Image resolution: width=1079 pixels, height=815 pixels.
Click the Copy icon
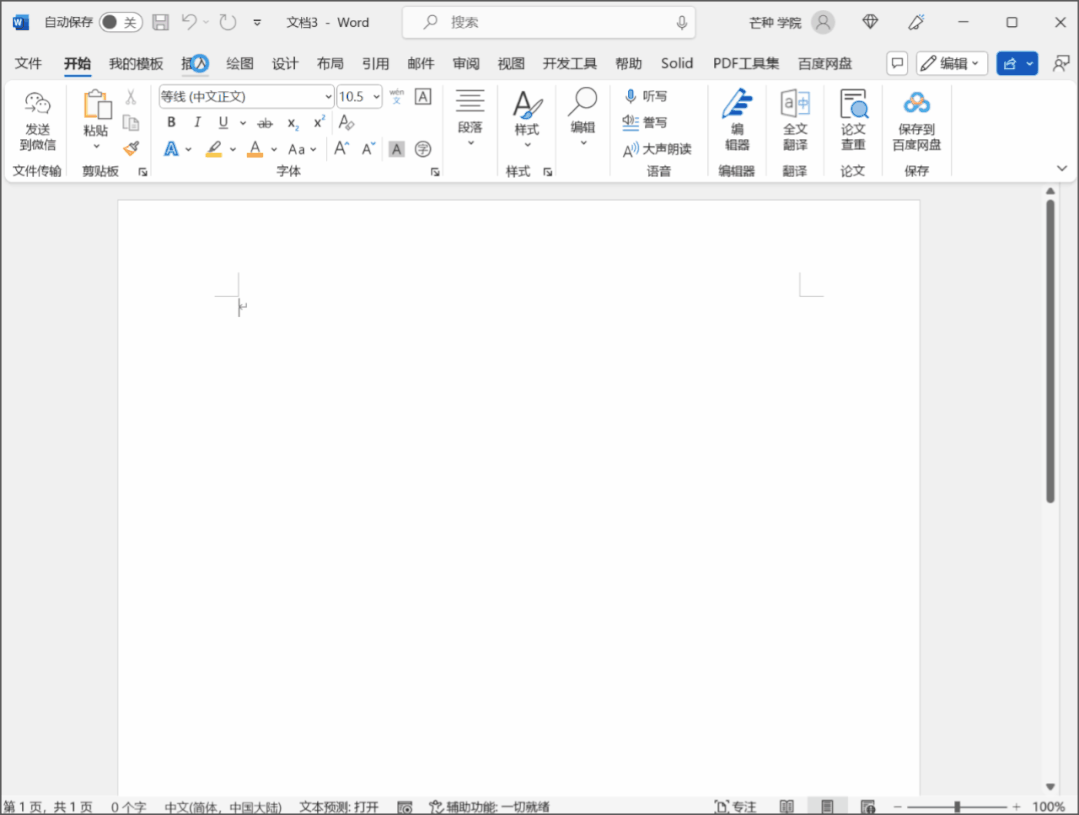pyautogui.click(x=131, y=123)
